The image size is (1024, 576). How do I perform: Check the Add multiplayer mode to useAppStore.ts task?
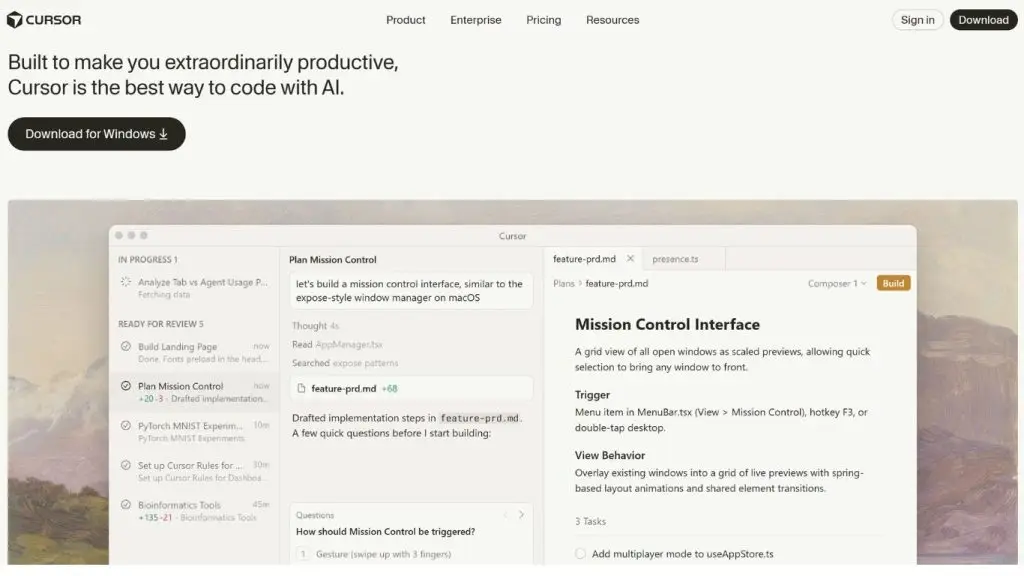[580, 554]
